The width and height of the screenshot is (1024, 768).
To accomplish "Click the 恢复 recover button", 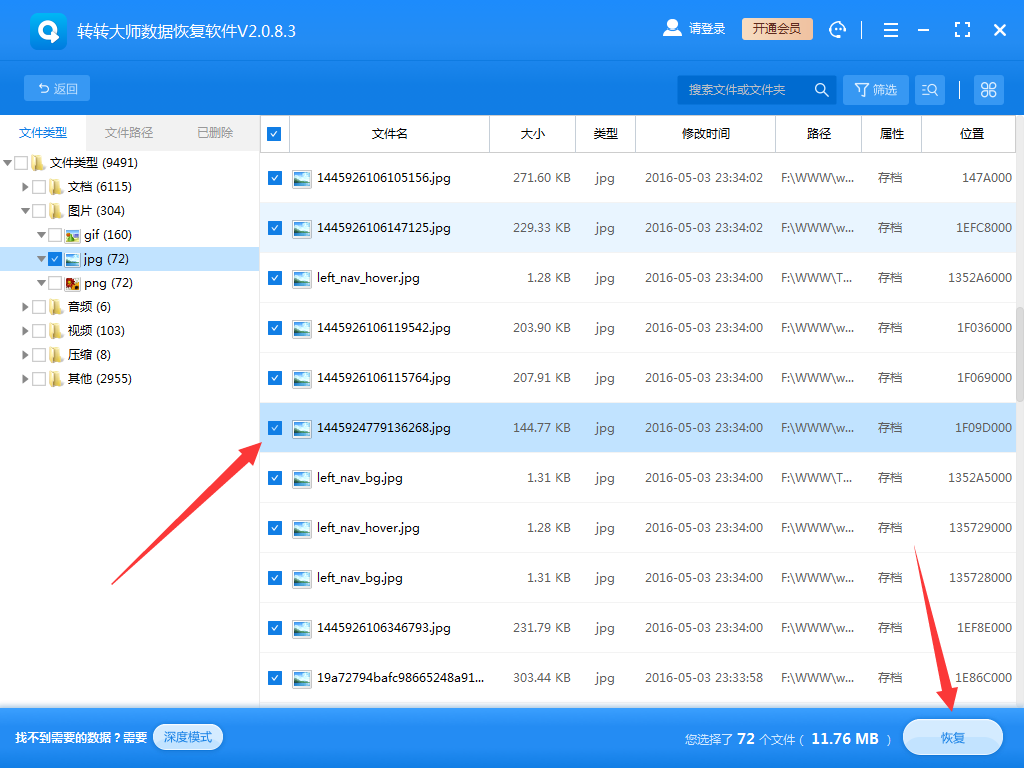I will [952, 738].
